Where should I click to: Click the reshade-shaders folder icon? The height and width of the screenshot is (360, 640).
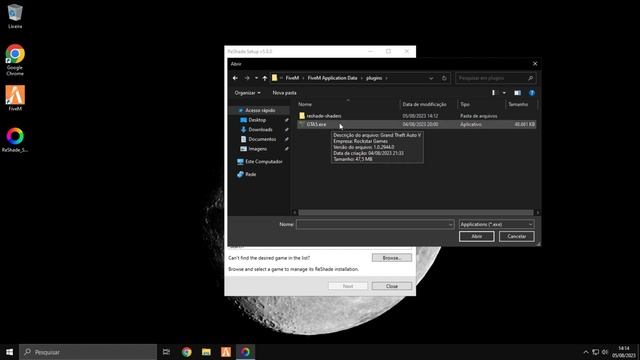click(302, 116)
